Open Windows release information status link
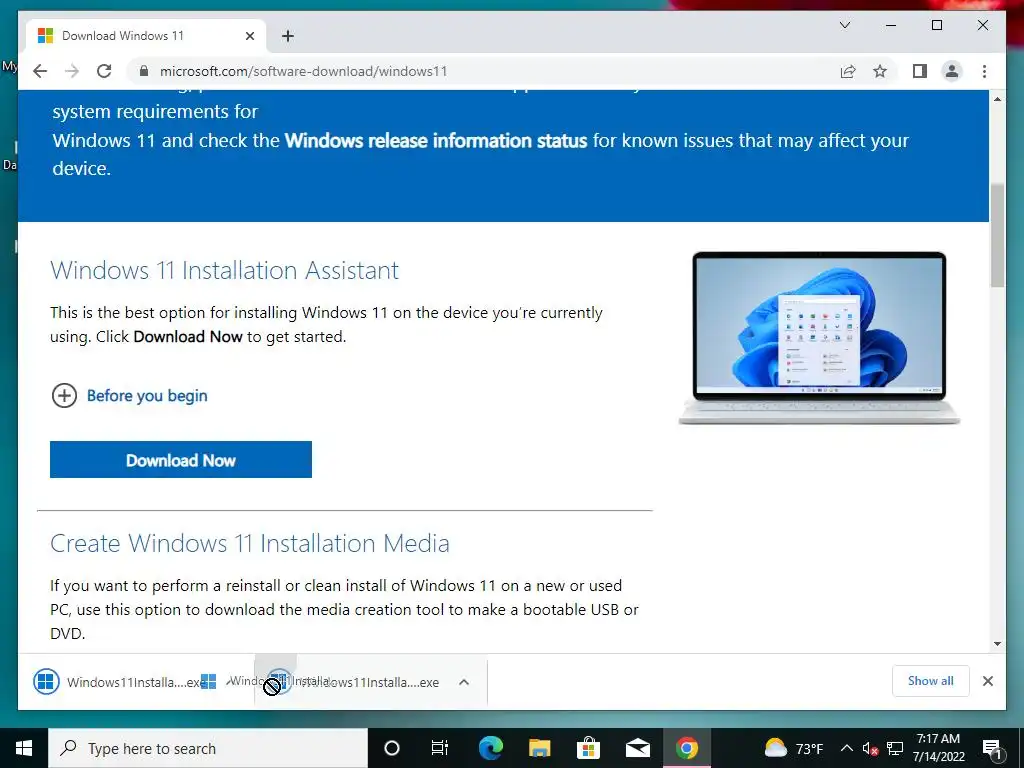Viewport: 1024px width, 768px height. click(x=436, y=140)
